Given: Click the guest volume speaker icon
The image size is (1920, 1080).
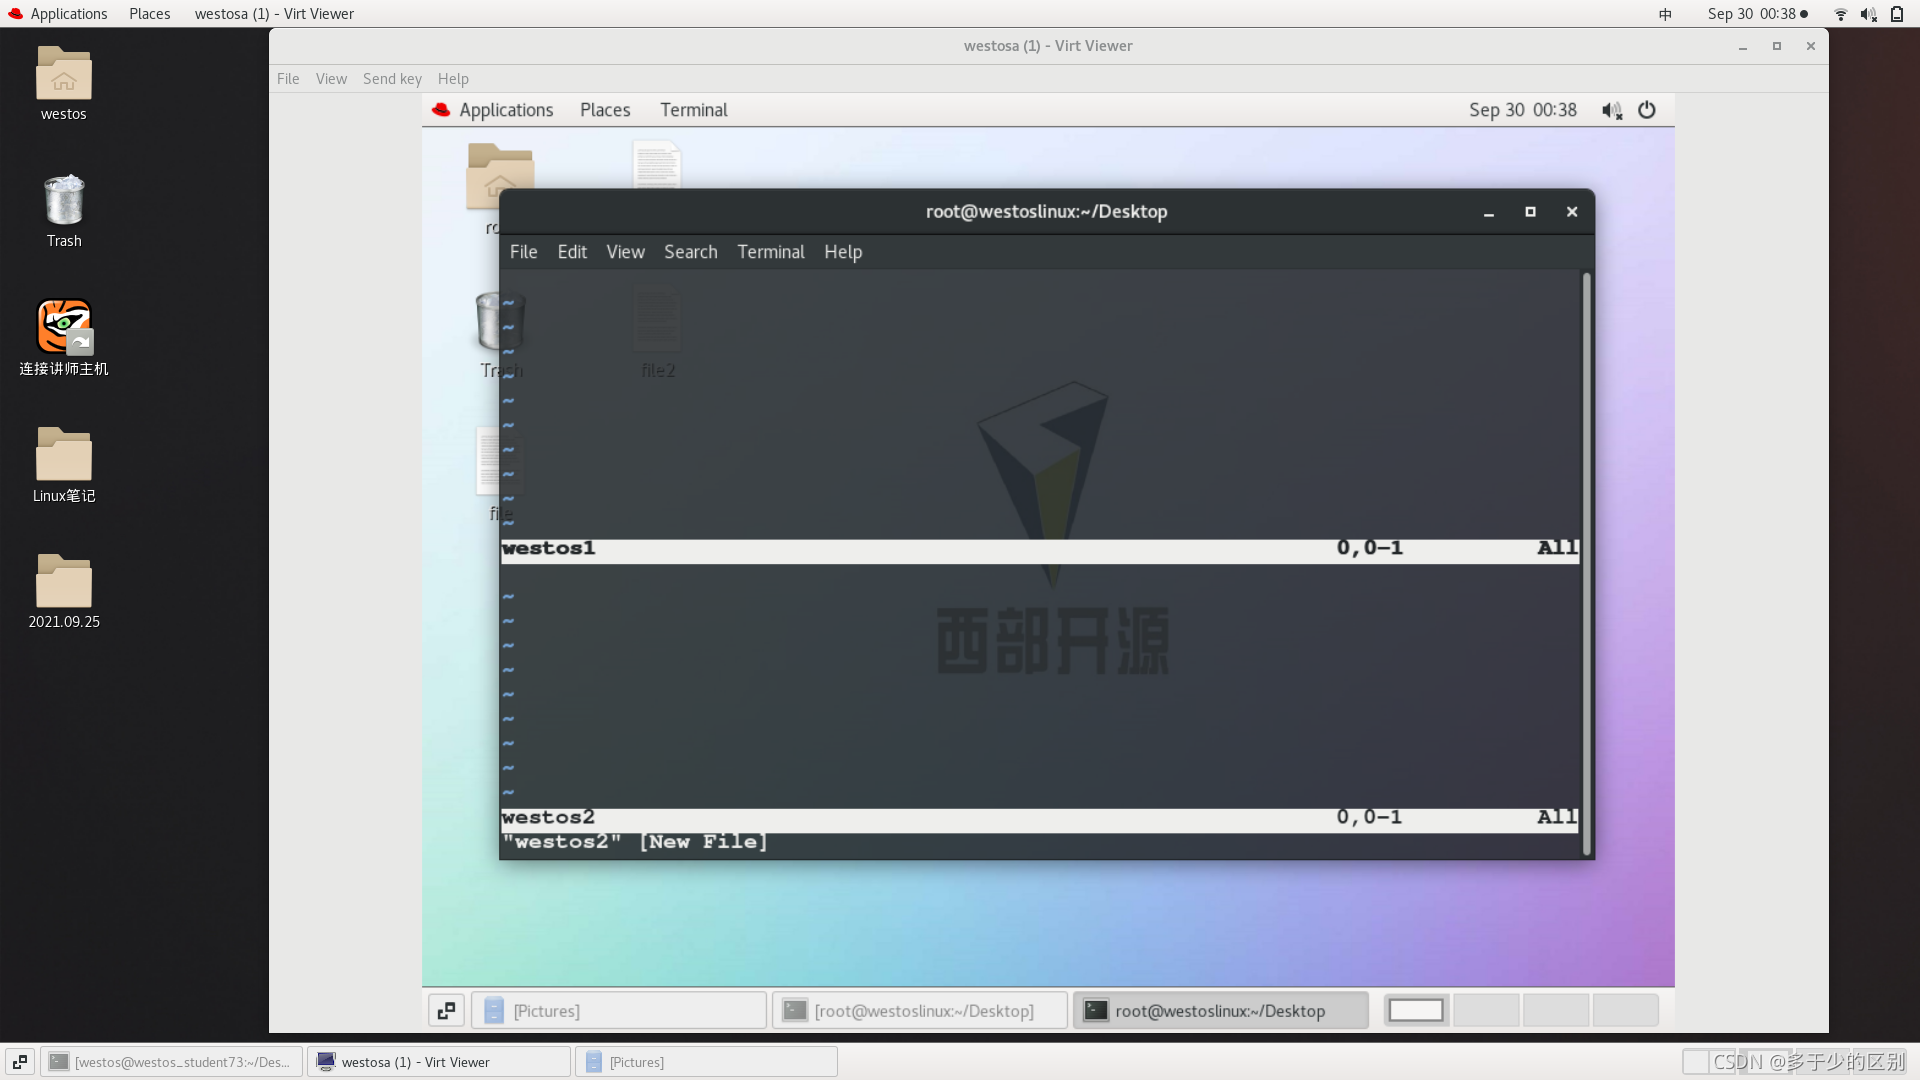Looking at the screenshot, I should pyautogui.click(x=1611, y=110).
